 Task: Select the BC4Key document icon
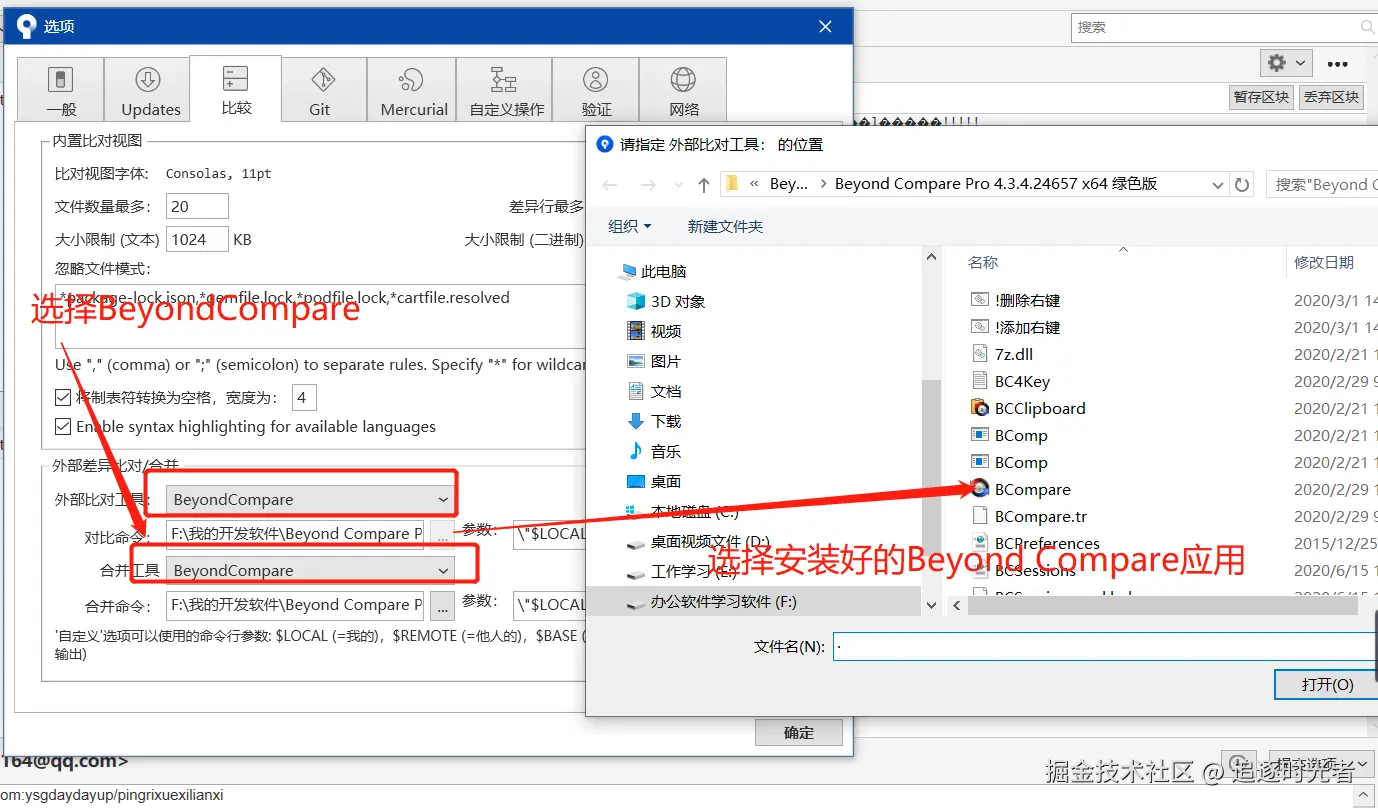[x=979, y=381]
